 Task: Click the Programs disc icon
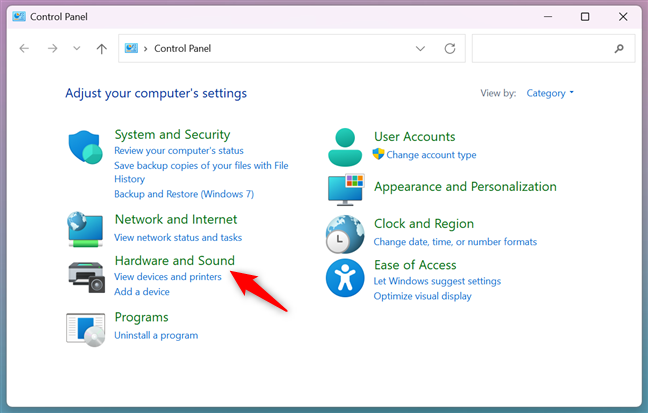pos(86,329)
